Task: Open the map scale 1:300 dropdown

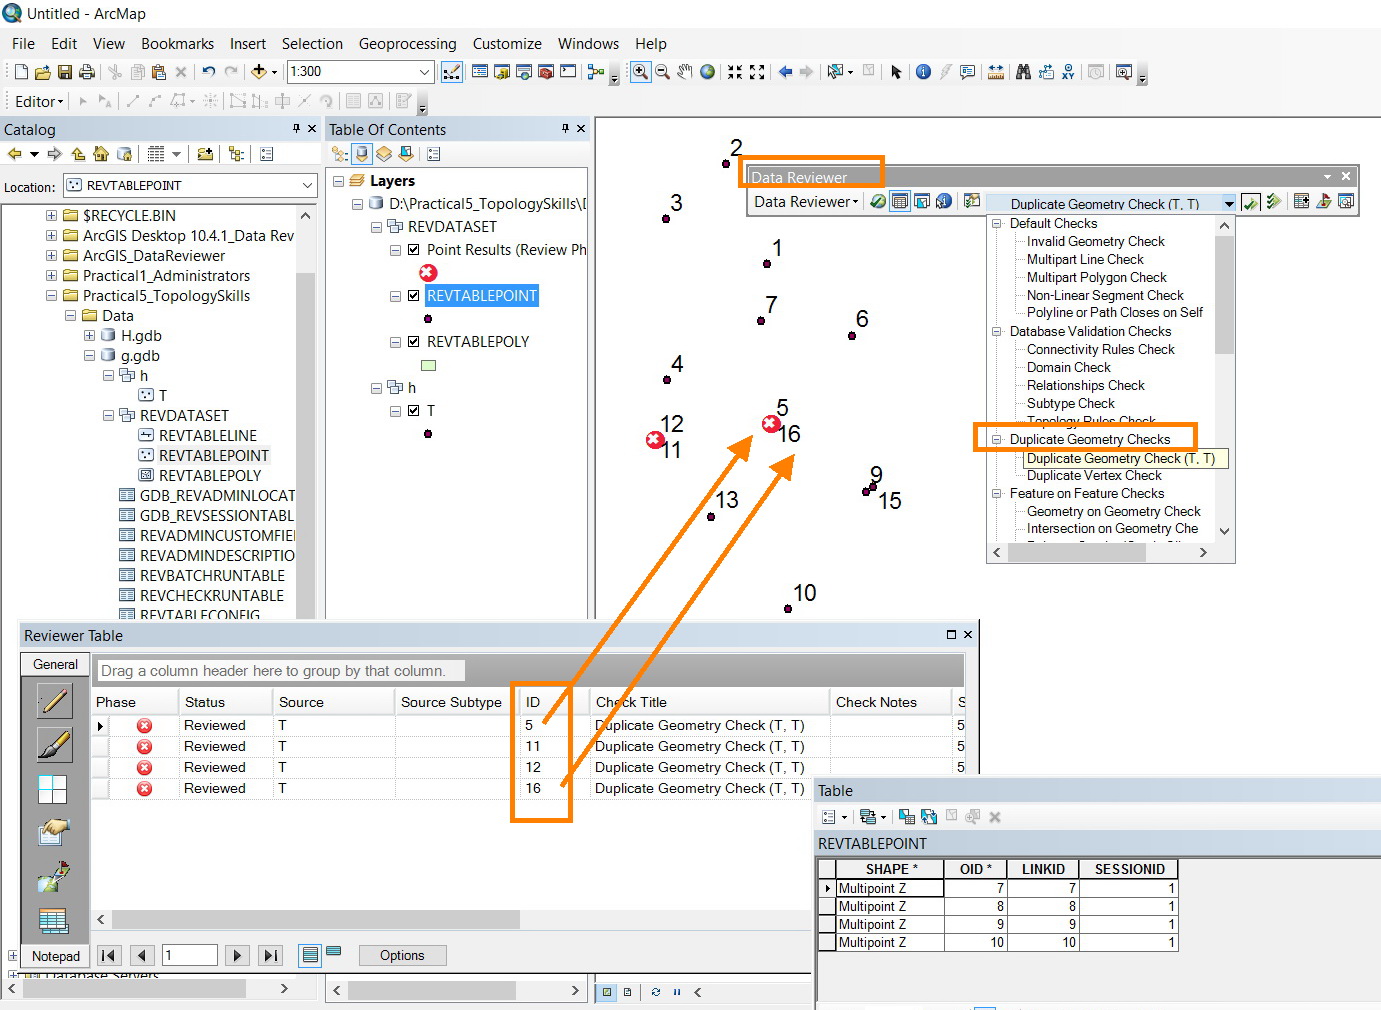Action: click(424, 72)
